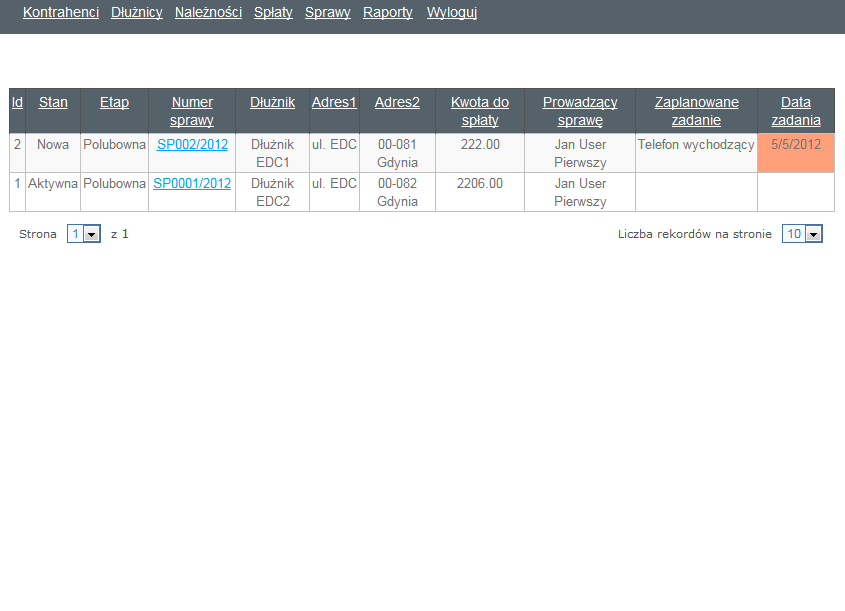Sort by Stan column header

tap(53, 102)
